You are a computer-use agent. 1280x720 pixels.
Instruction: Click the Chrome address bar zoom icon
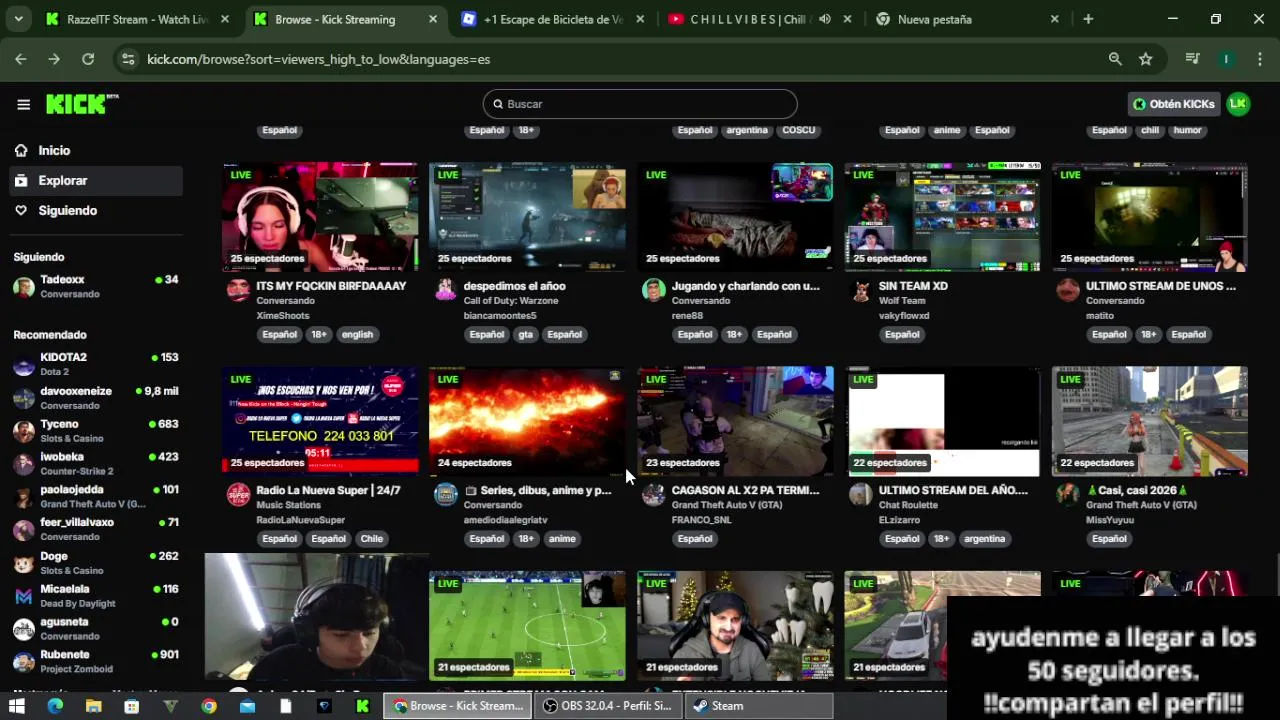[1115, 59]
